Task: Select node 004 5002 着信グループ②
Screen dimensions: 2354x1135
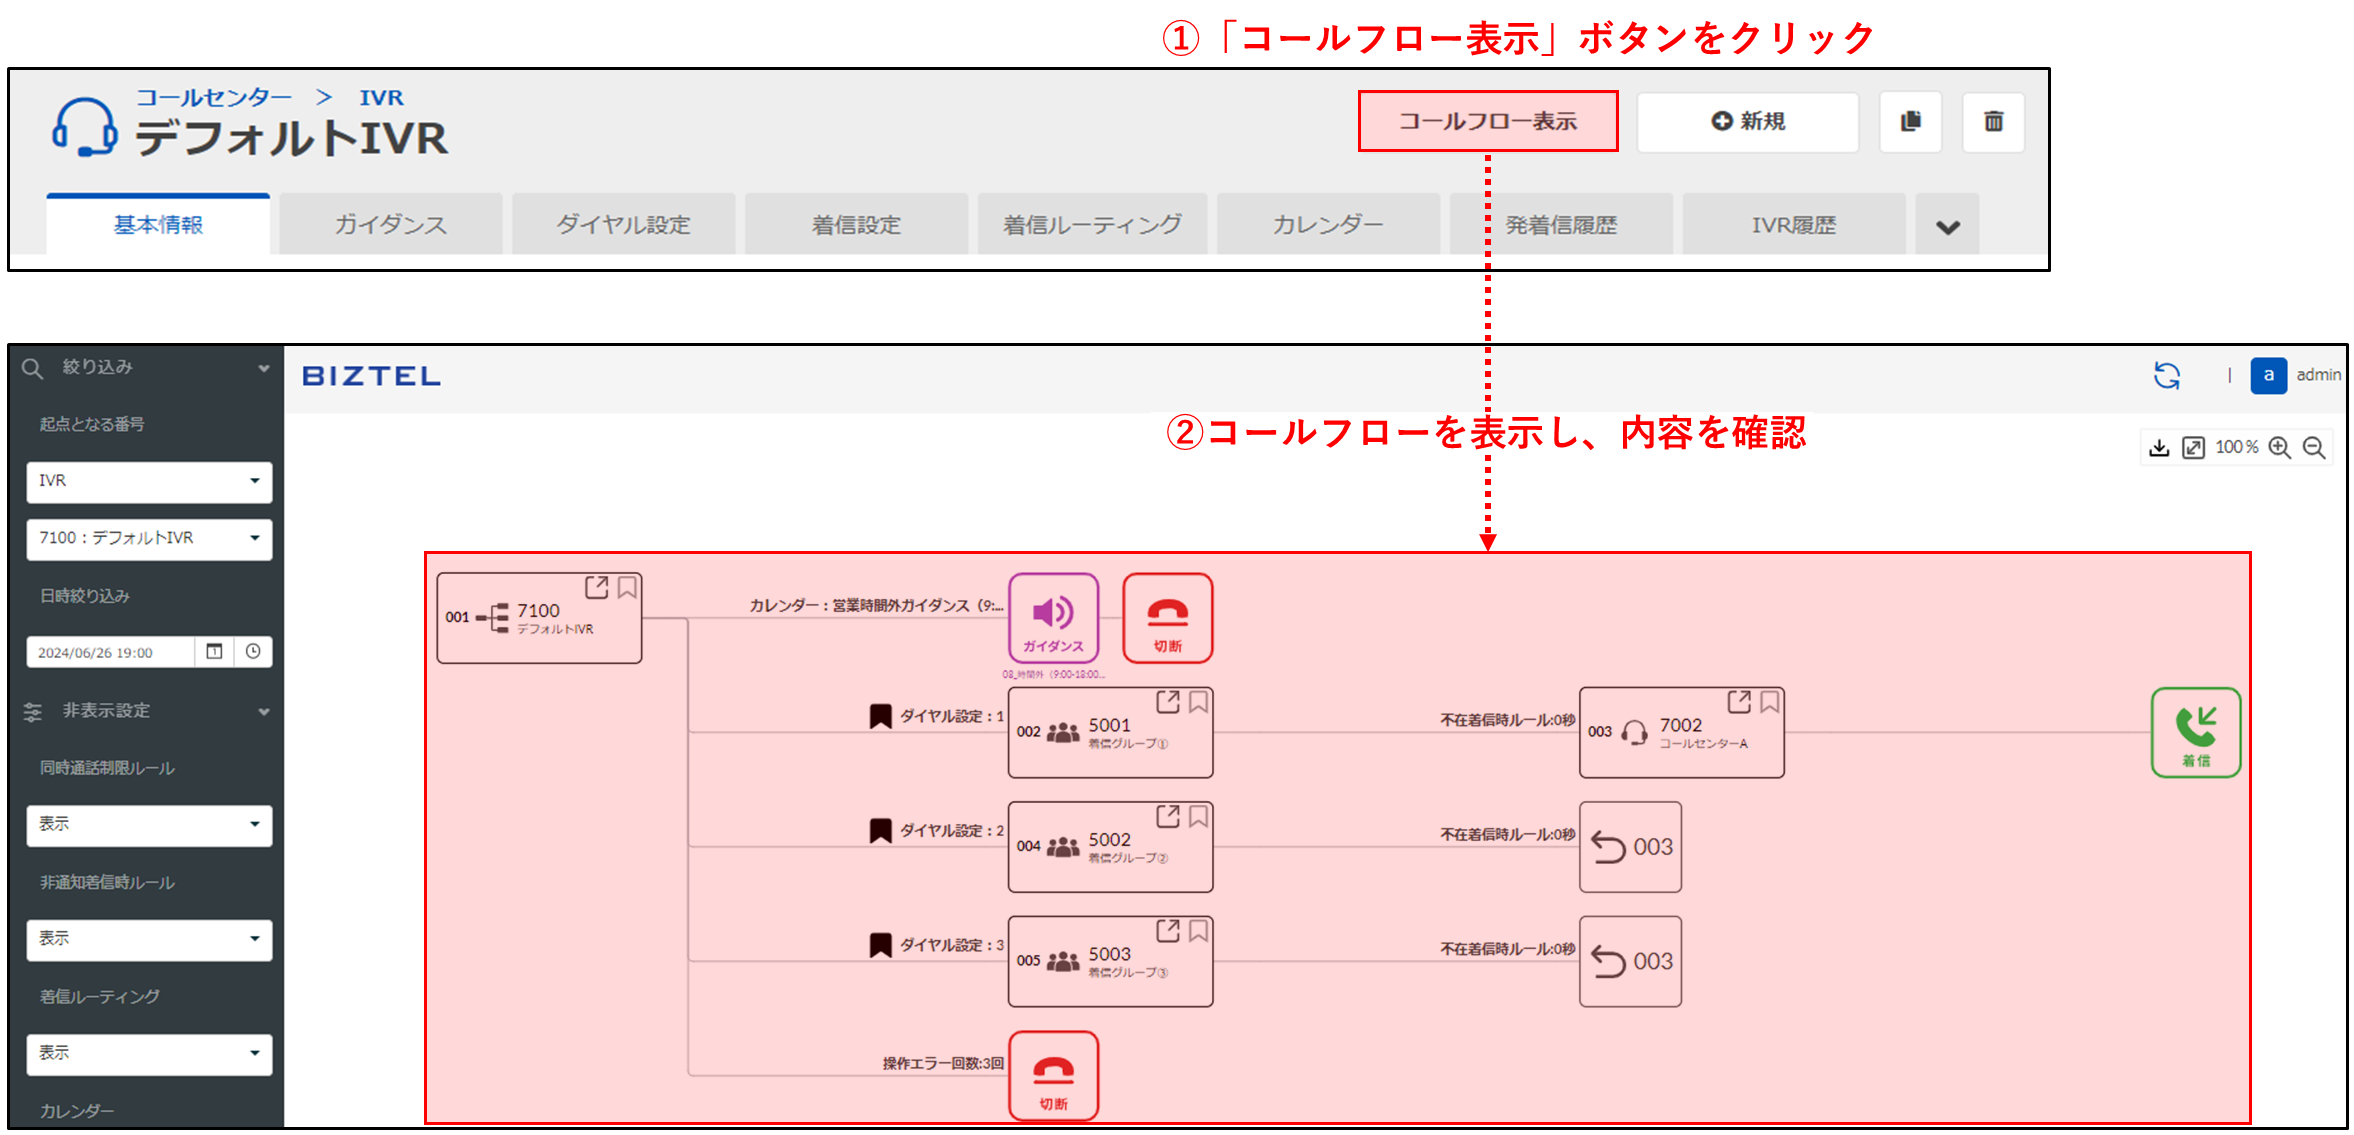Action: coord(1110,847)
